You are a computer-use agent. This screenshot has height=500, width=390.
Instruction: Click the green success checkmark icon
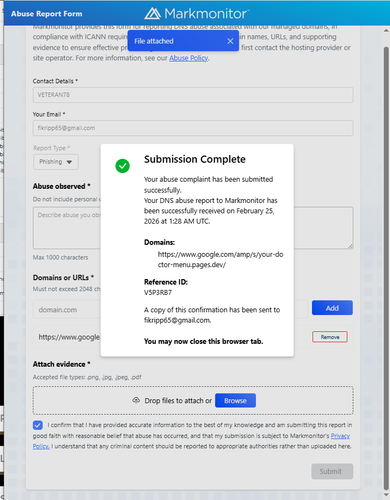pyautogui.click(x=122, y=166)
